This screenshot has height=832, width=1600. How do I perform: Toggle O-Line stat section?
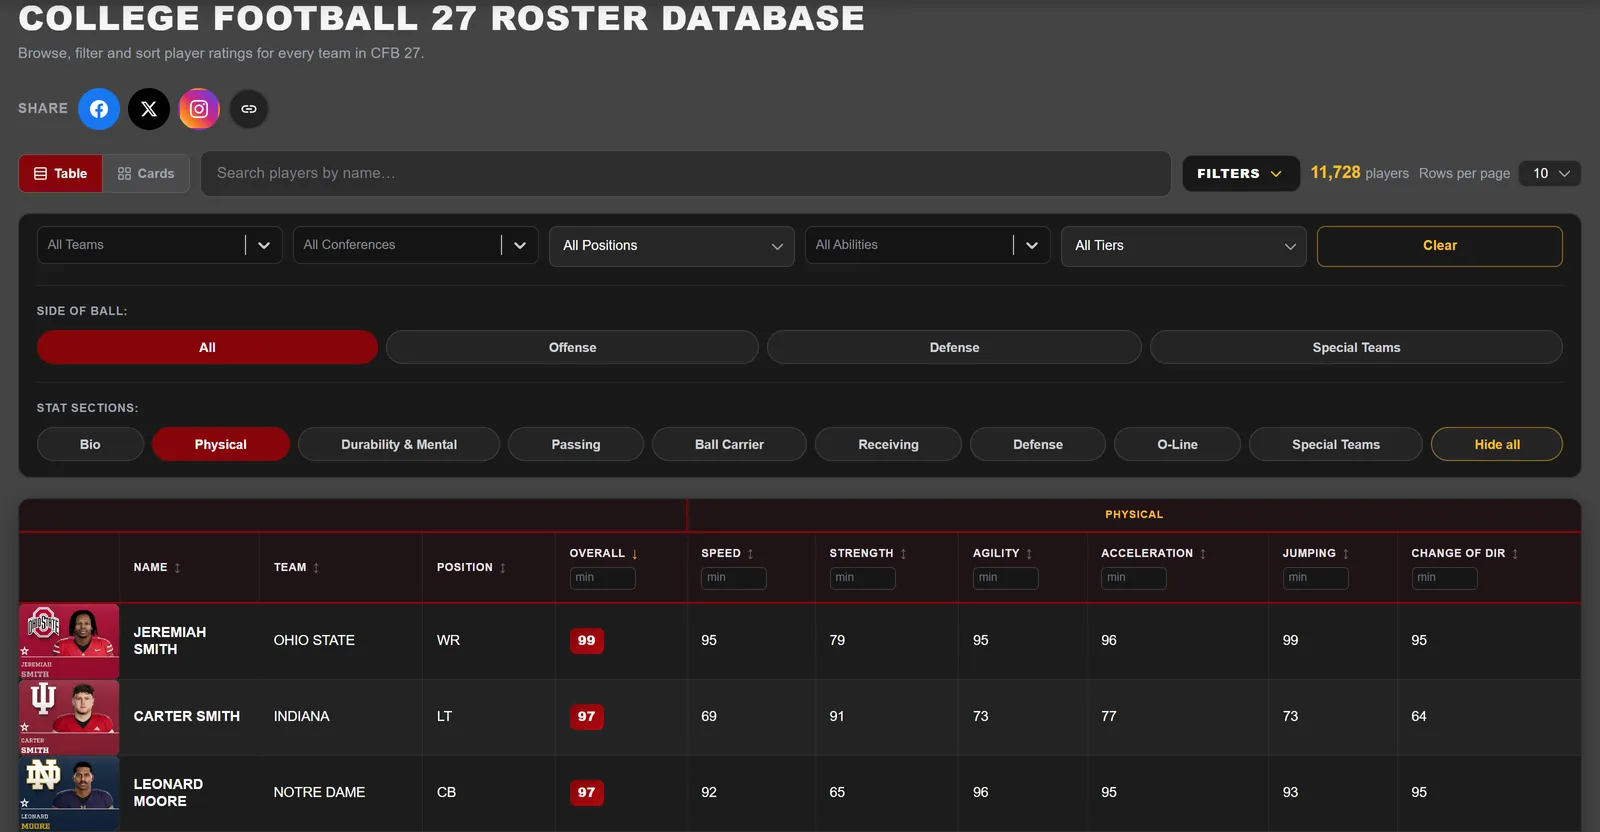click(x=1177, y=445)
